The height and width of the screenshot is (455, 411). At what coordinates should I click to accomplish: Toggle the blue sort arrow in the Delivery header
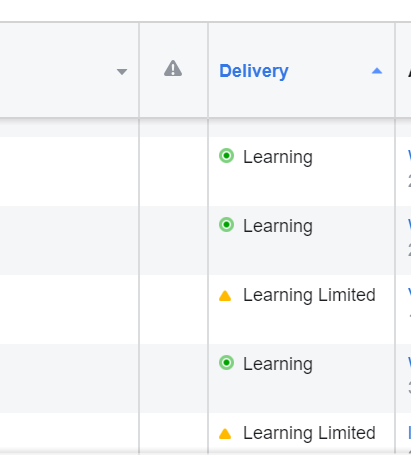click(x=377, y=71)
